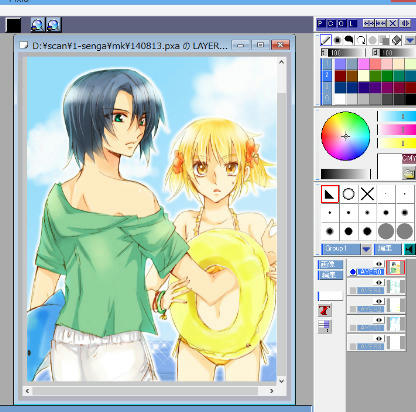Adjust the yellow color slider
The image size is (416, 412).
tap(398, 143)
